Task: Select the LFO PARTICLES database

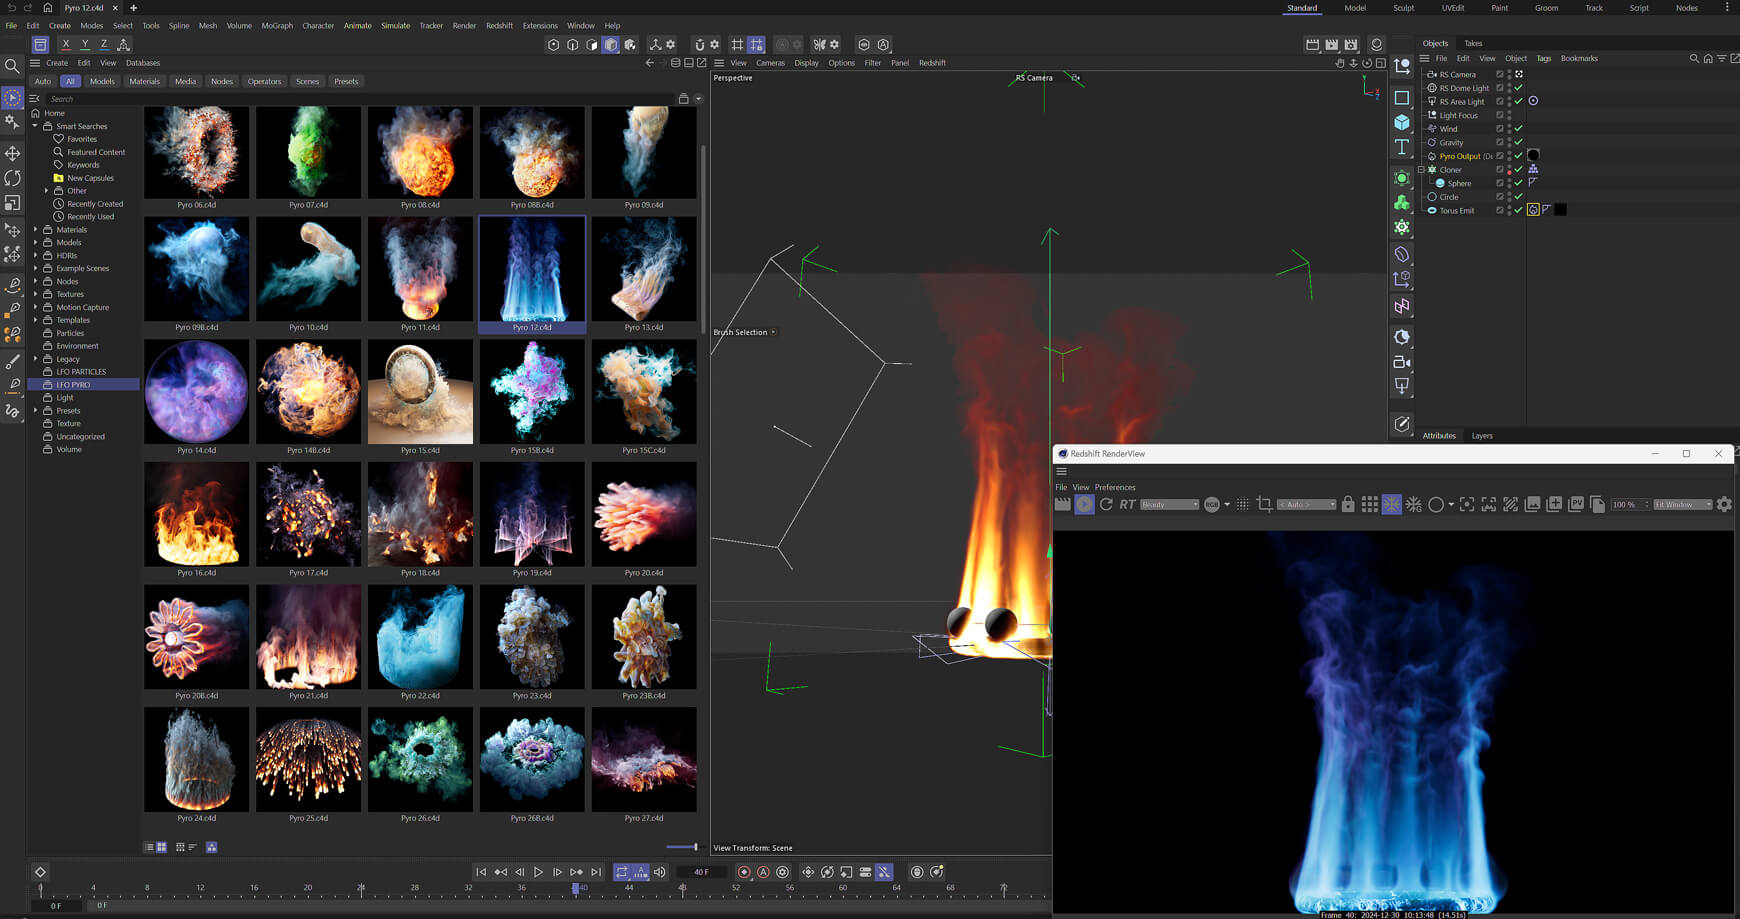Action: [81, 372]
